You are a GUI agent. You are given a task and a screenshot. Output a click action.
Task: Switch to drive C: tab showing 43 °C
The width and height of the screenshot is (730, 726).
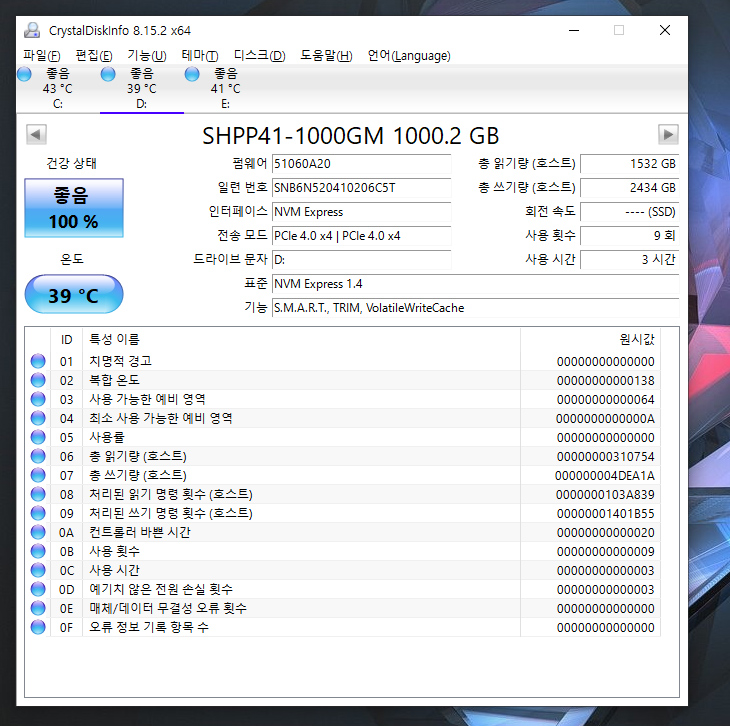pos(58,88)
